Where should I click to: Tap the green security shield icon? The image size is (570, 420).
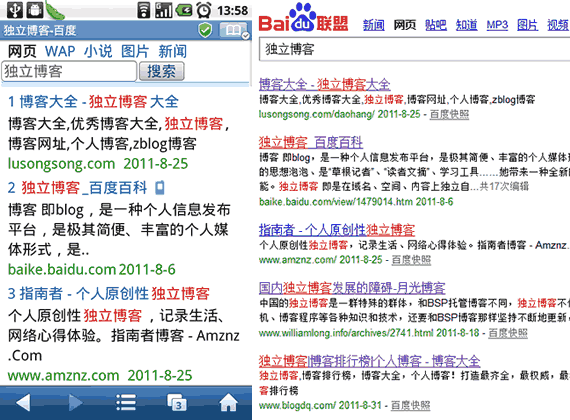205,30
